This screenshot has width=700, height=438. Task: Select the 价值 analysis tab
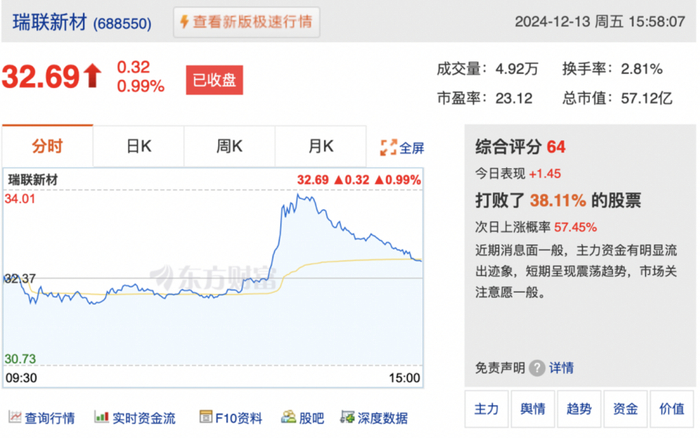pyautogui.click(x=672, y=409)
